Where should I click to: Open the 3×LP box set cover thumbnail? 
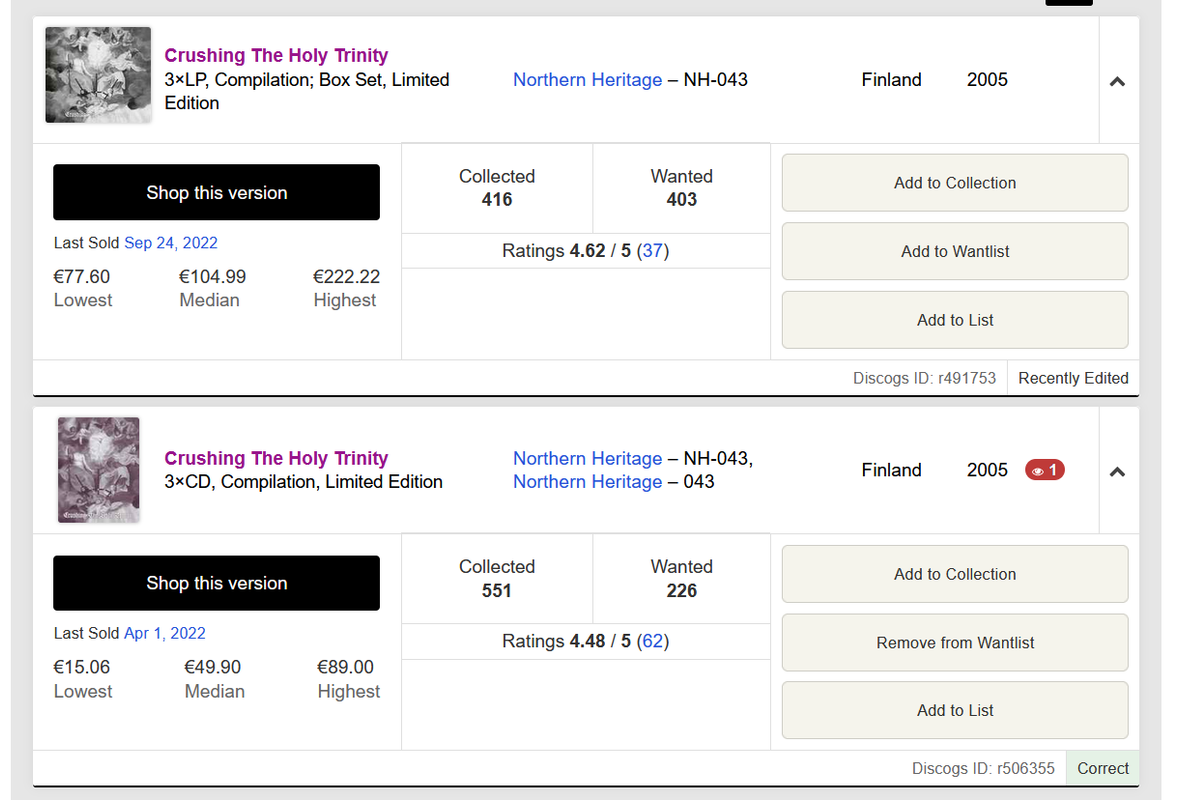pos(98,75)
